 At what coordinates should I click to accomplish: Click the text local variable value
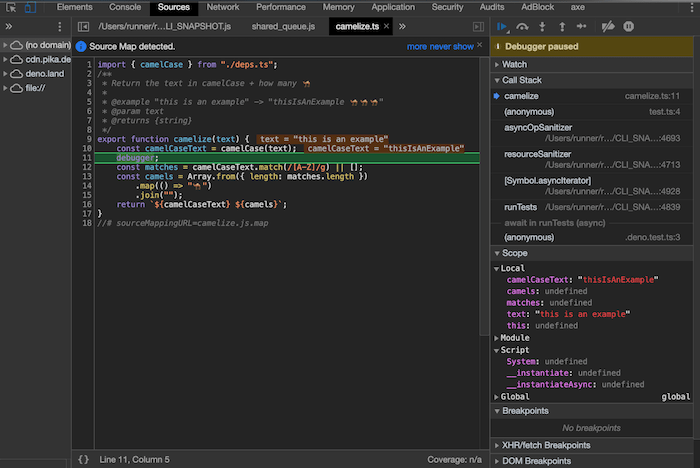(583, 314)
